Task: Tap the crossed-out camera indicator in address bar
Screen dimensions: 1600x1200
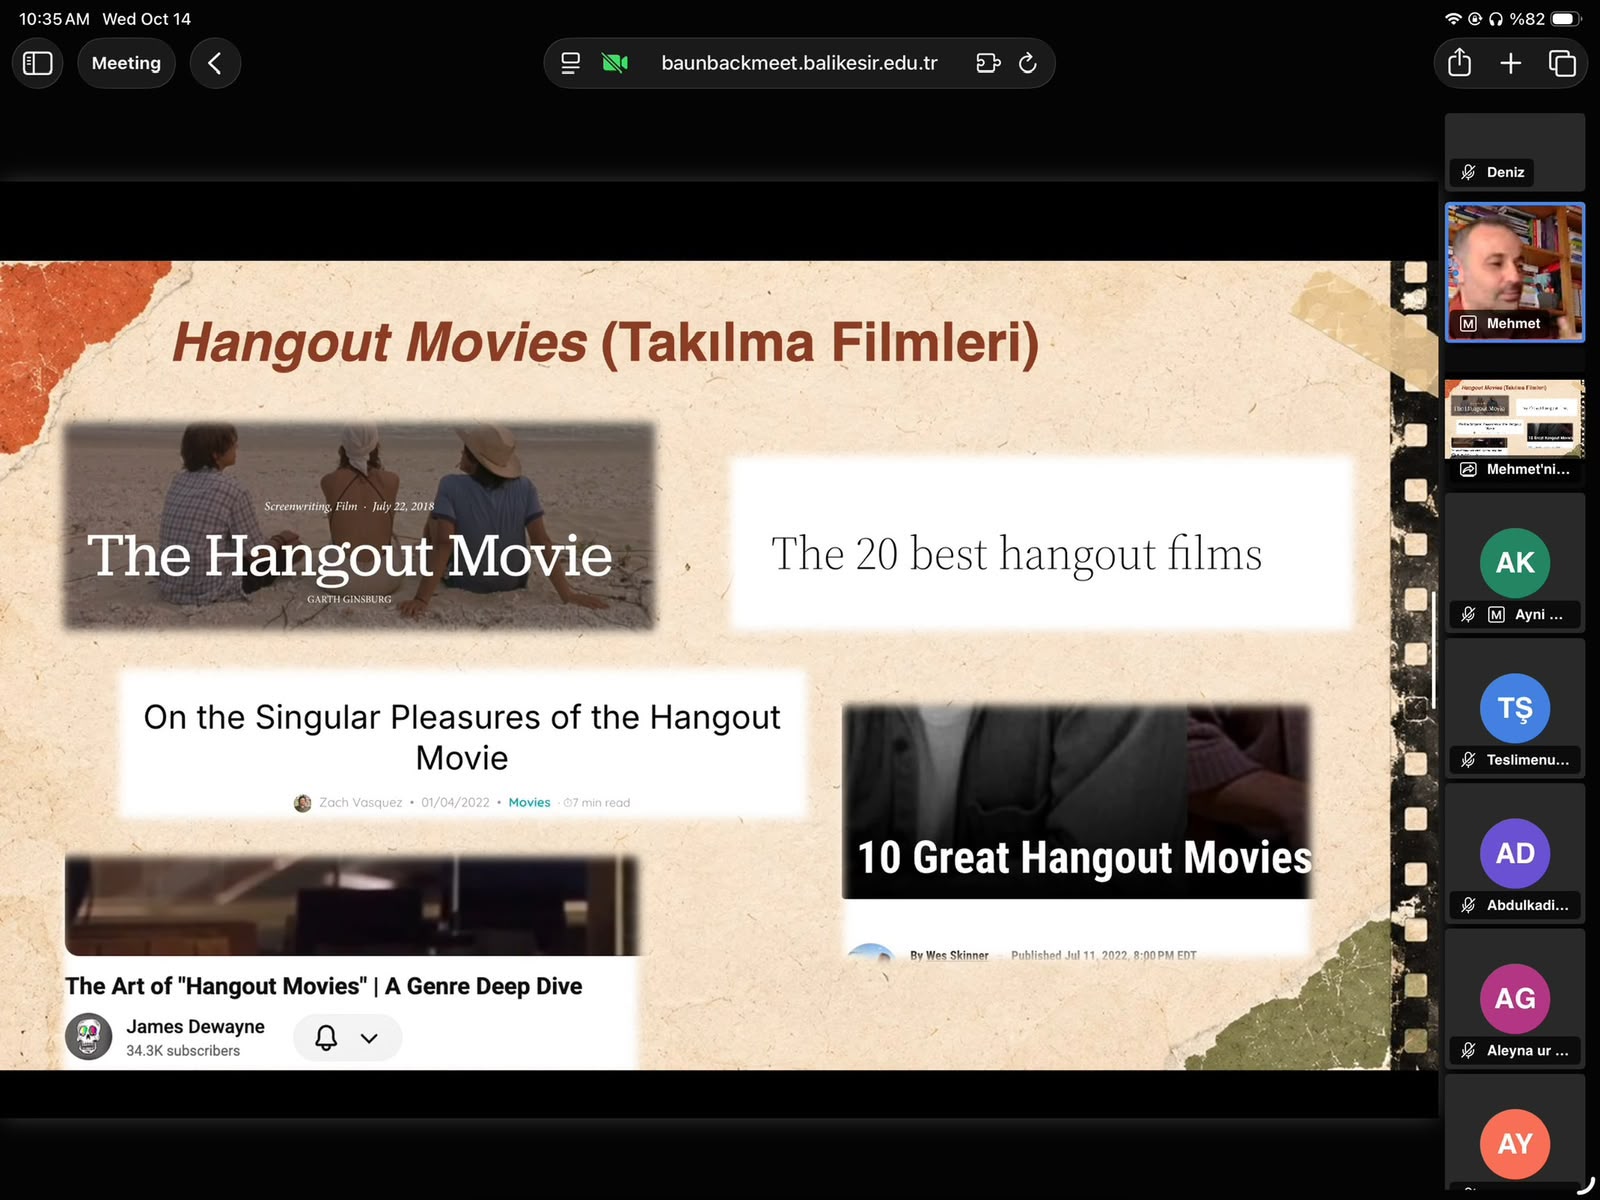Action: click(x=615, y=63)
